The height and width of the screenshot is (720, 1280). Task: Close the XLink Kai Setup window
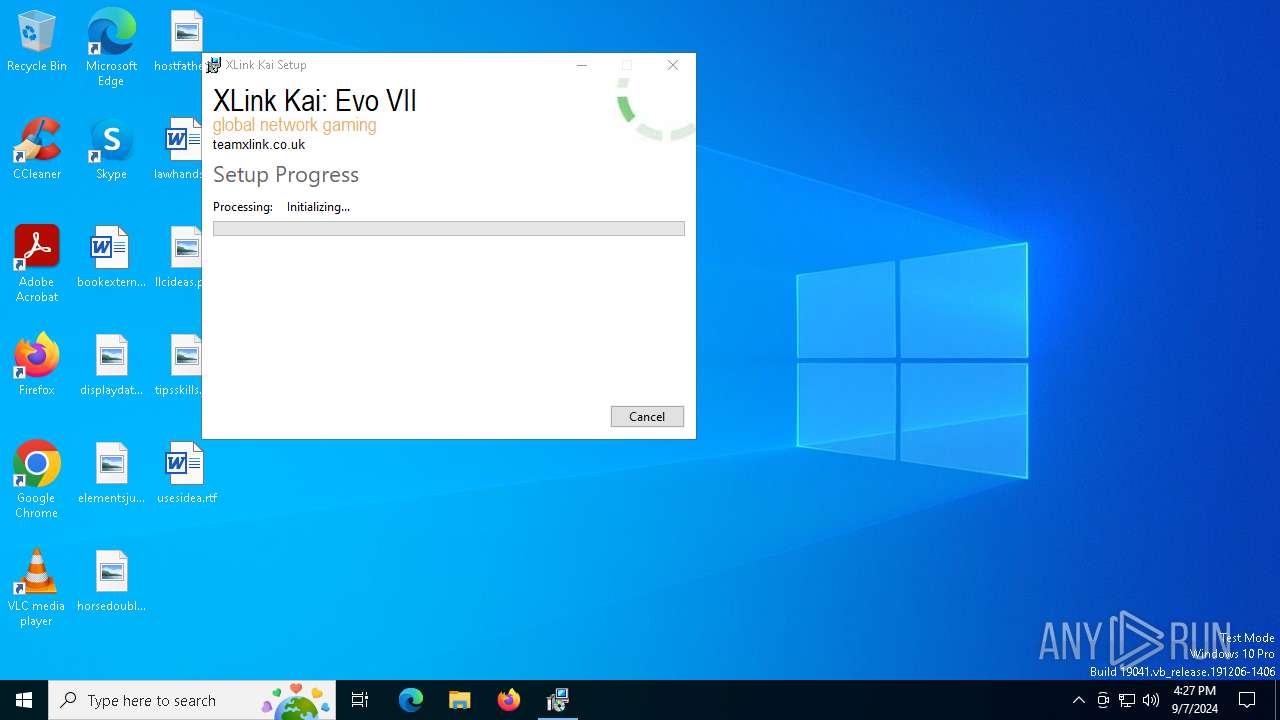[673, 65]
